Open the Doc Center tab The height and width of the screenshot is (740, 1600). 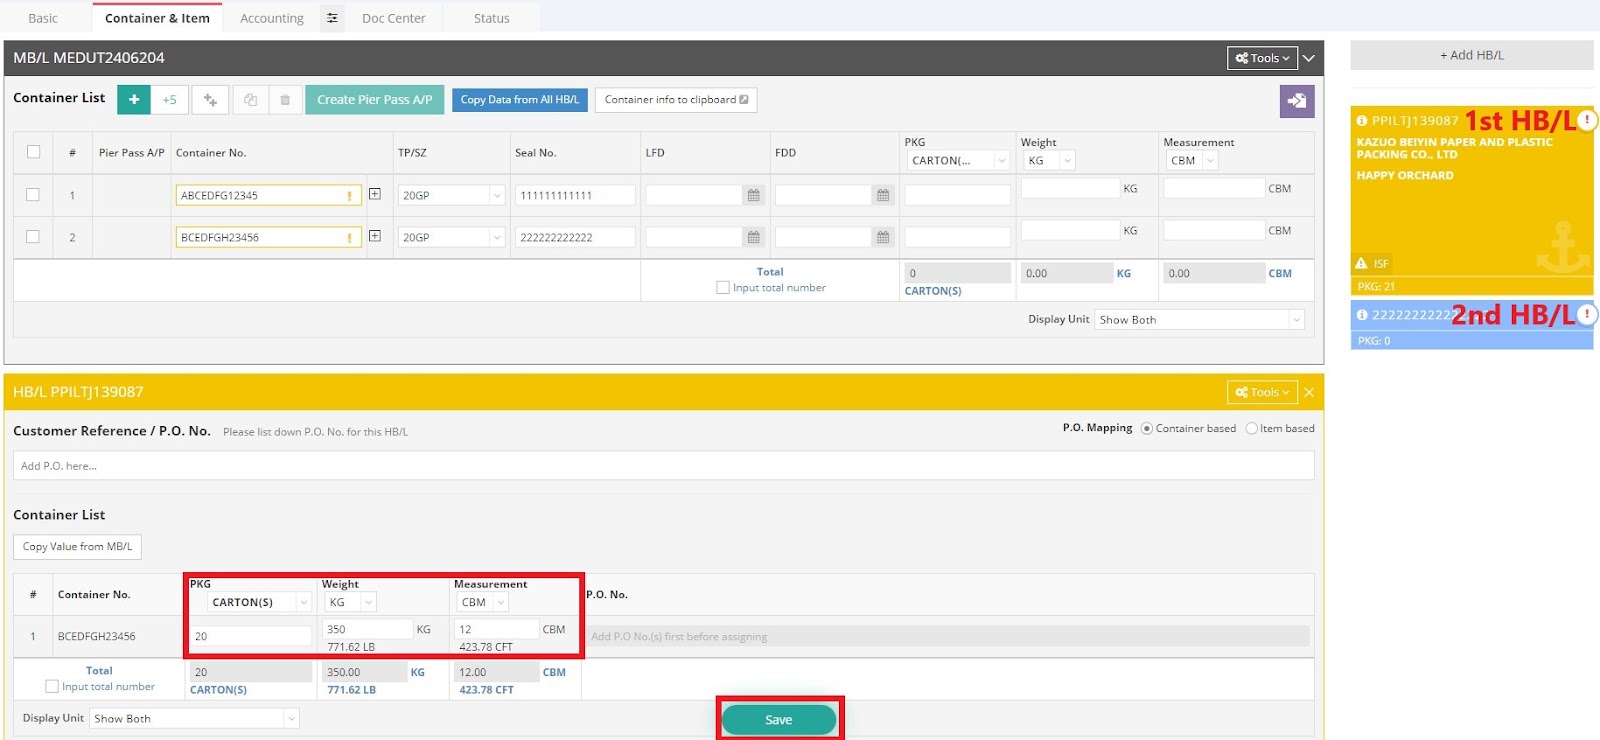point(393,18)
